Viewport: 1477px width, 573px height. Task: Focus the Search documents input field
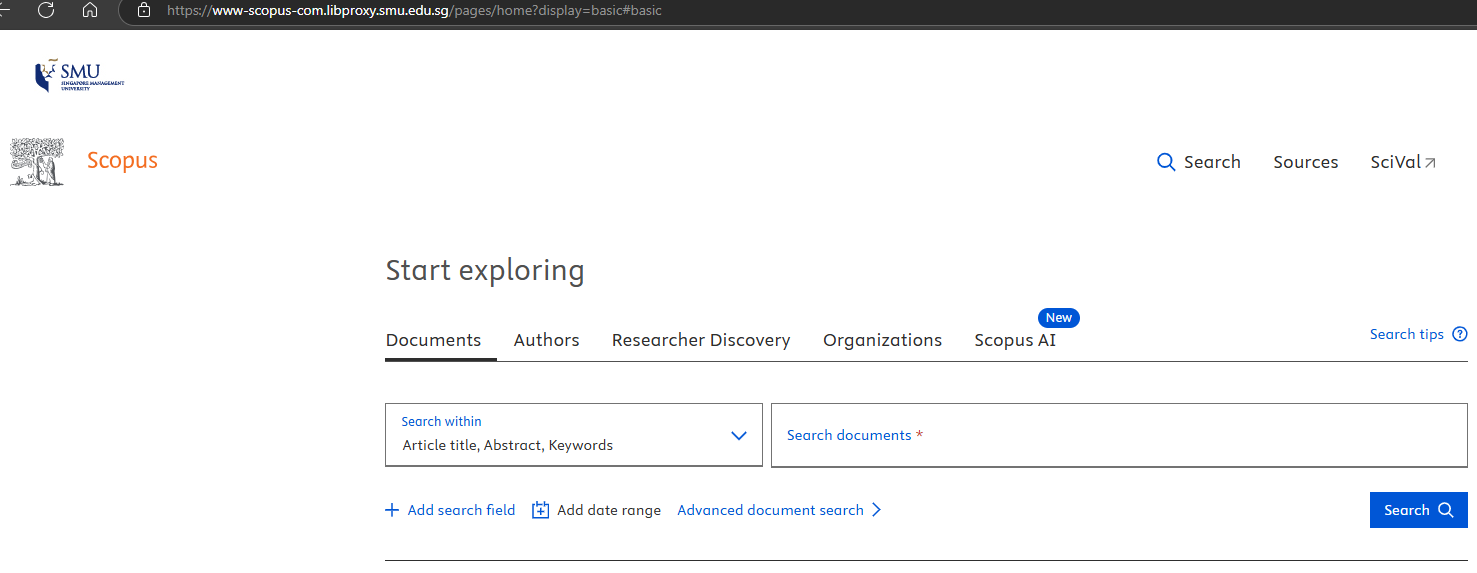[1119, 435]
